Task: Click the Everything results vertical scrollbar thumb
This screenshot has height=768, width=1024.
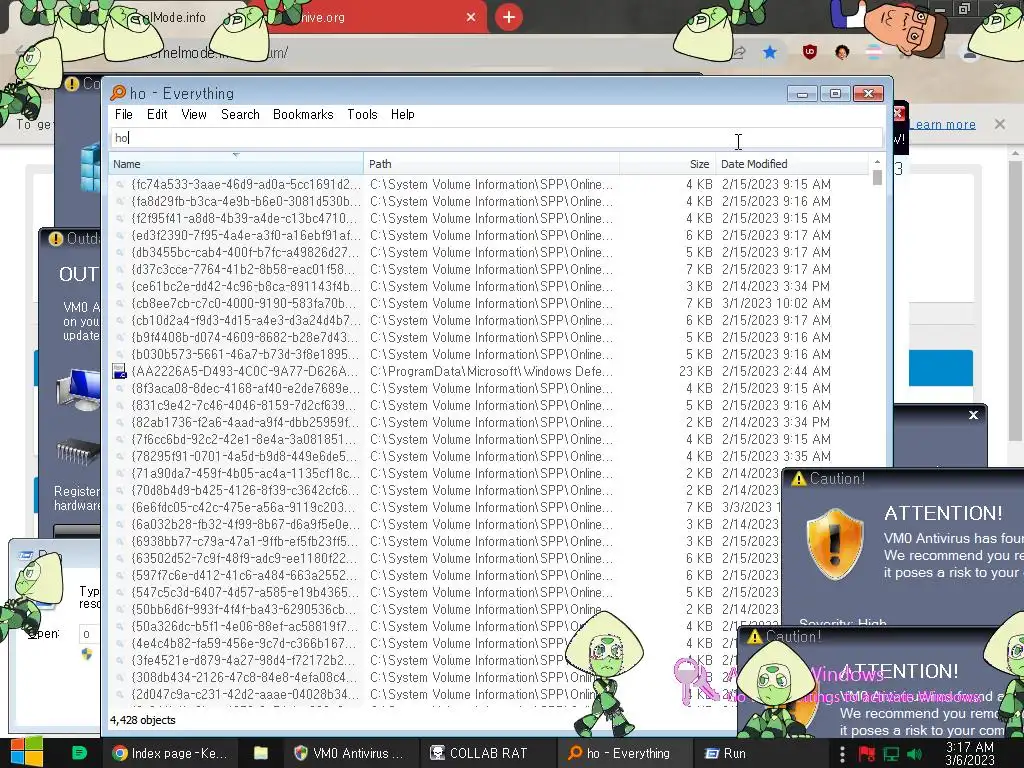Action: (x=877, y=178)
